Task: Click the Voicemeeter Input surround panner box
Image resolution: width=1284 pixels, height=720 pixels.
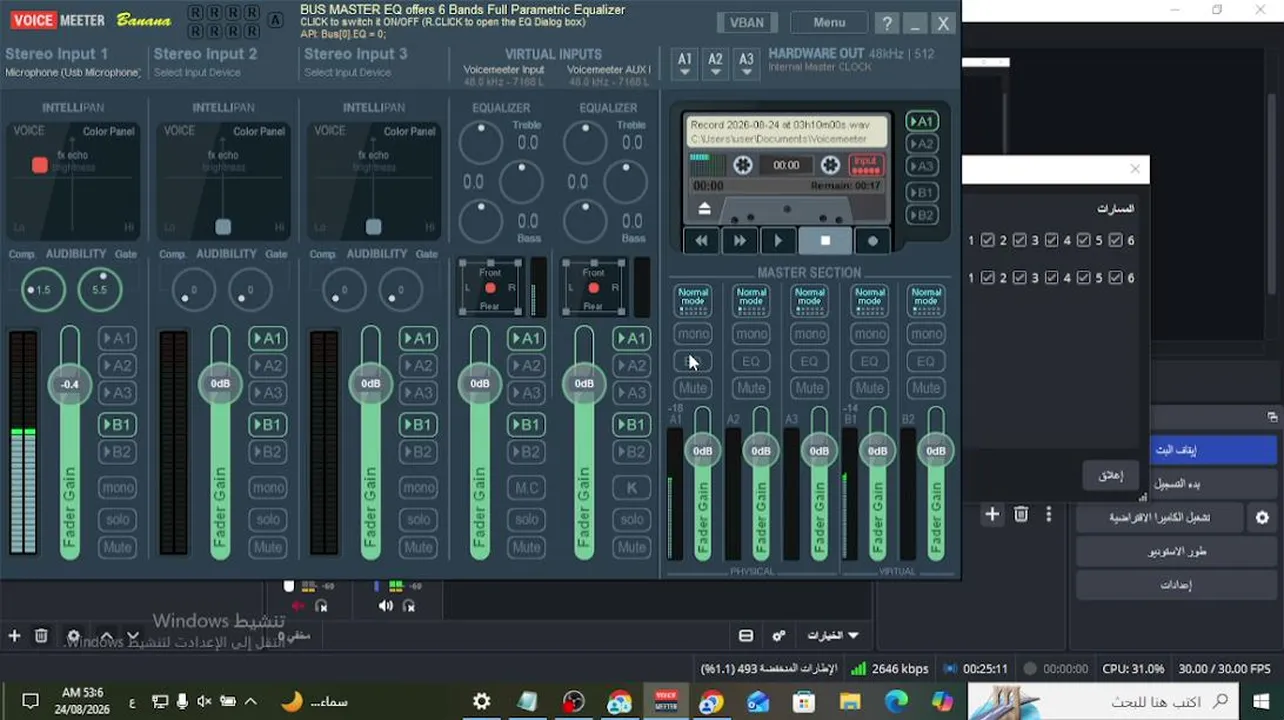Action: [490, 288]
